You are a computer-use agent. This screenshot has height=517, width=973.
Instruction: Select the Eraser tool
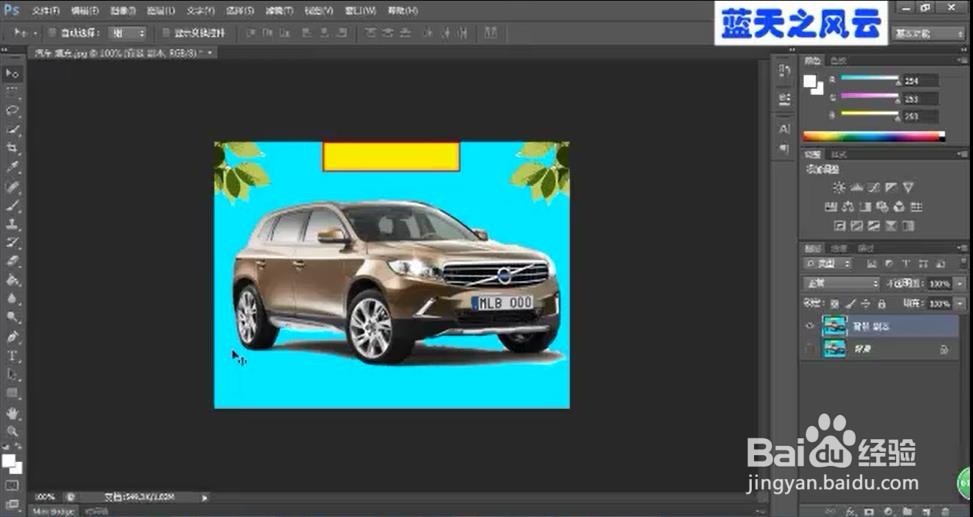12,261
